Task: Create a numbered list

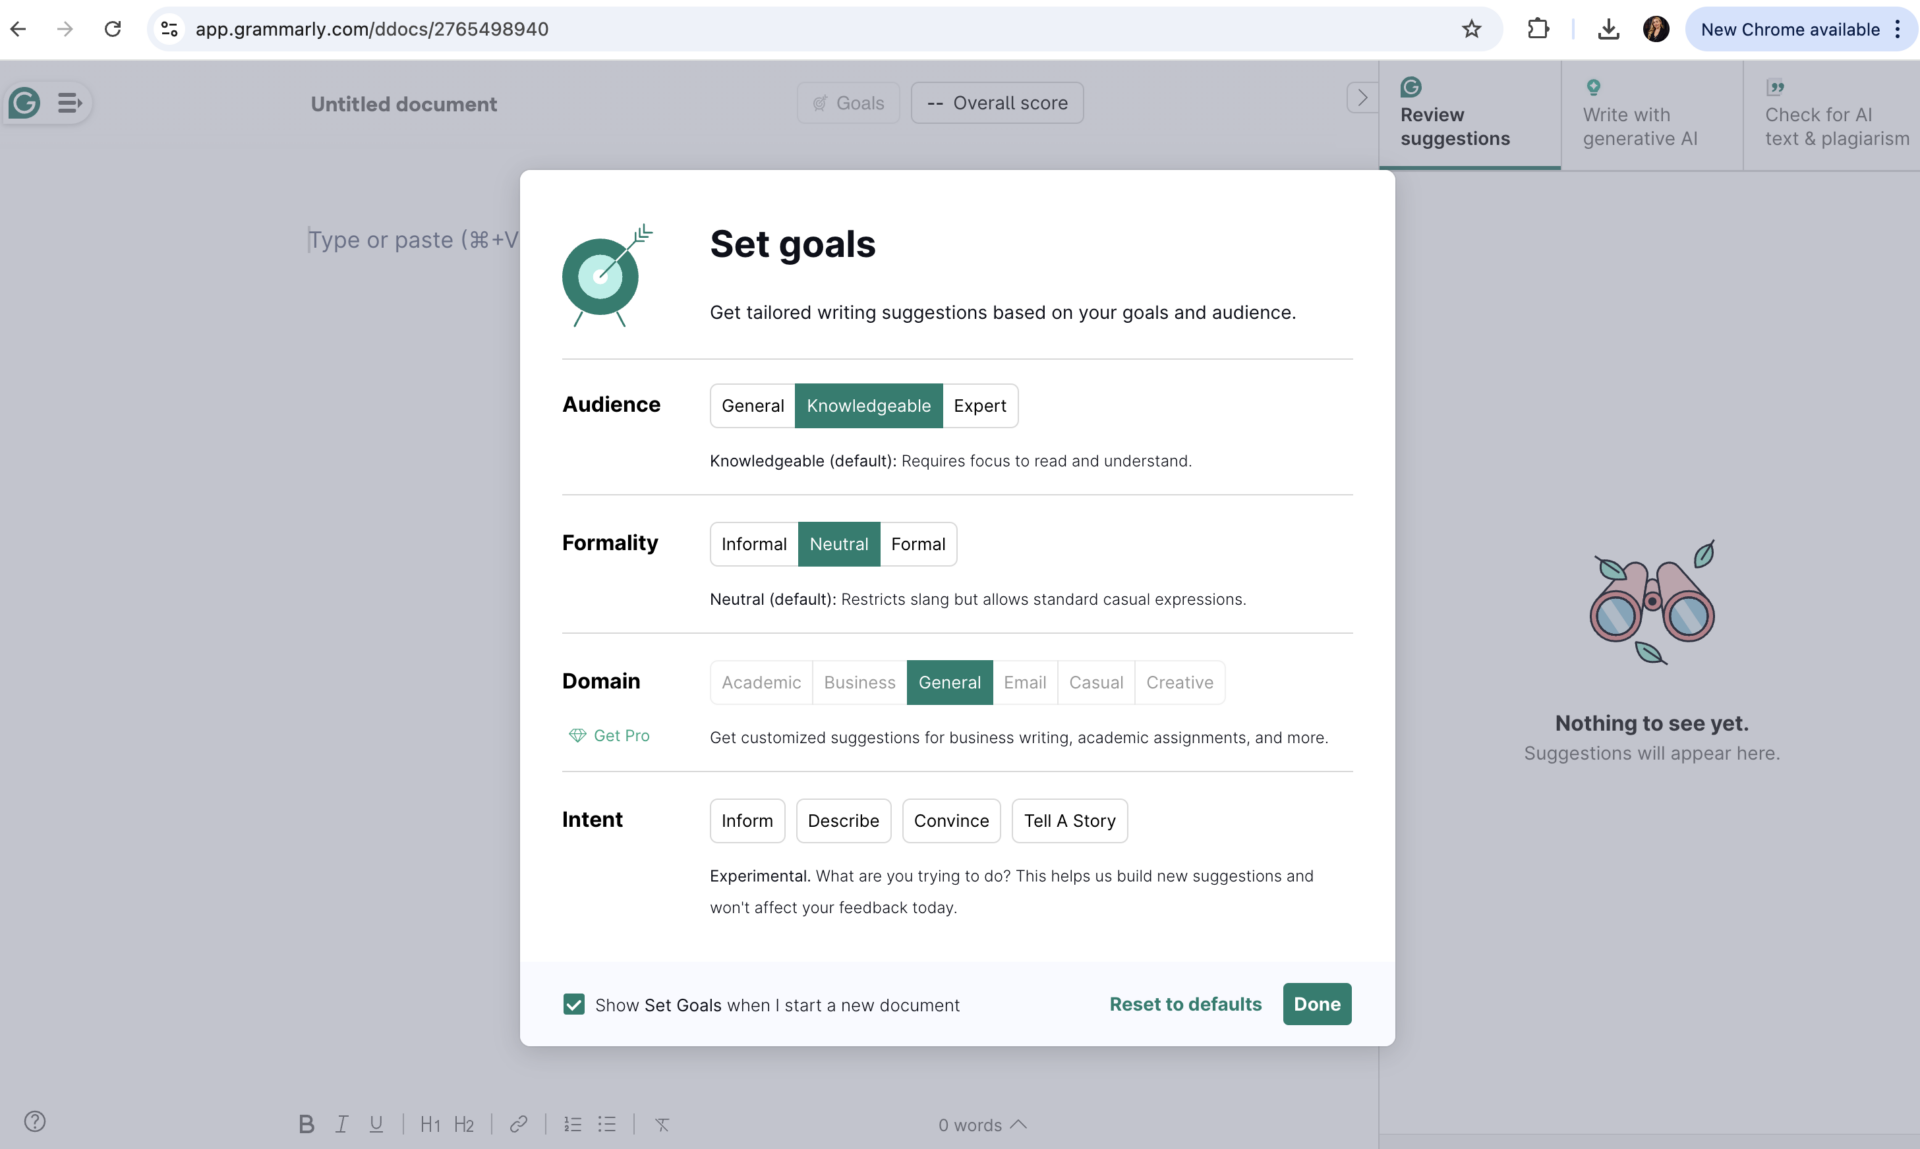Action: click(572, 1124)
